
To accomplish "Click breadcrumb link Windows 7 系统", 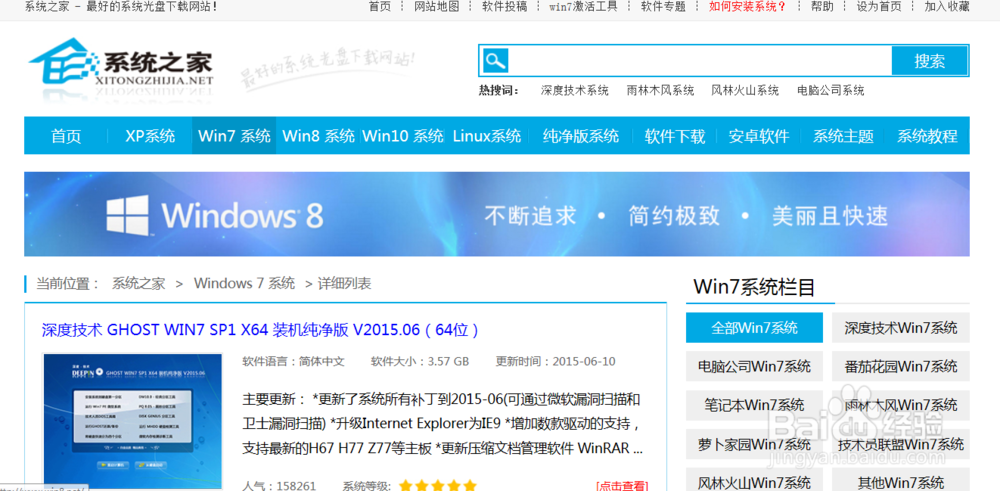I will click(244, 283).
